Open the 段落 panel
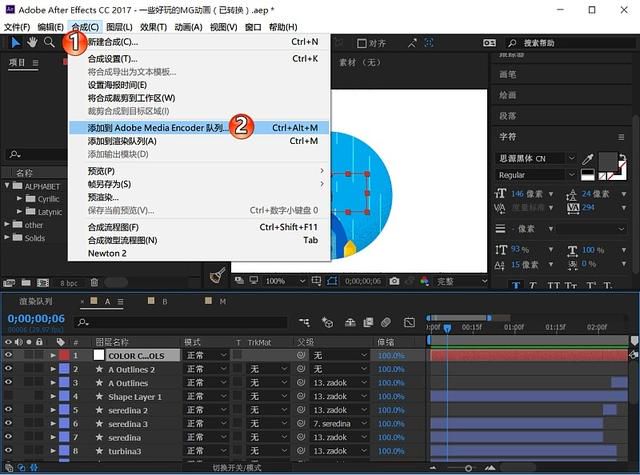Screen dimensions: 640x475 [508, 116]
